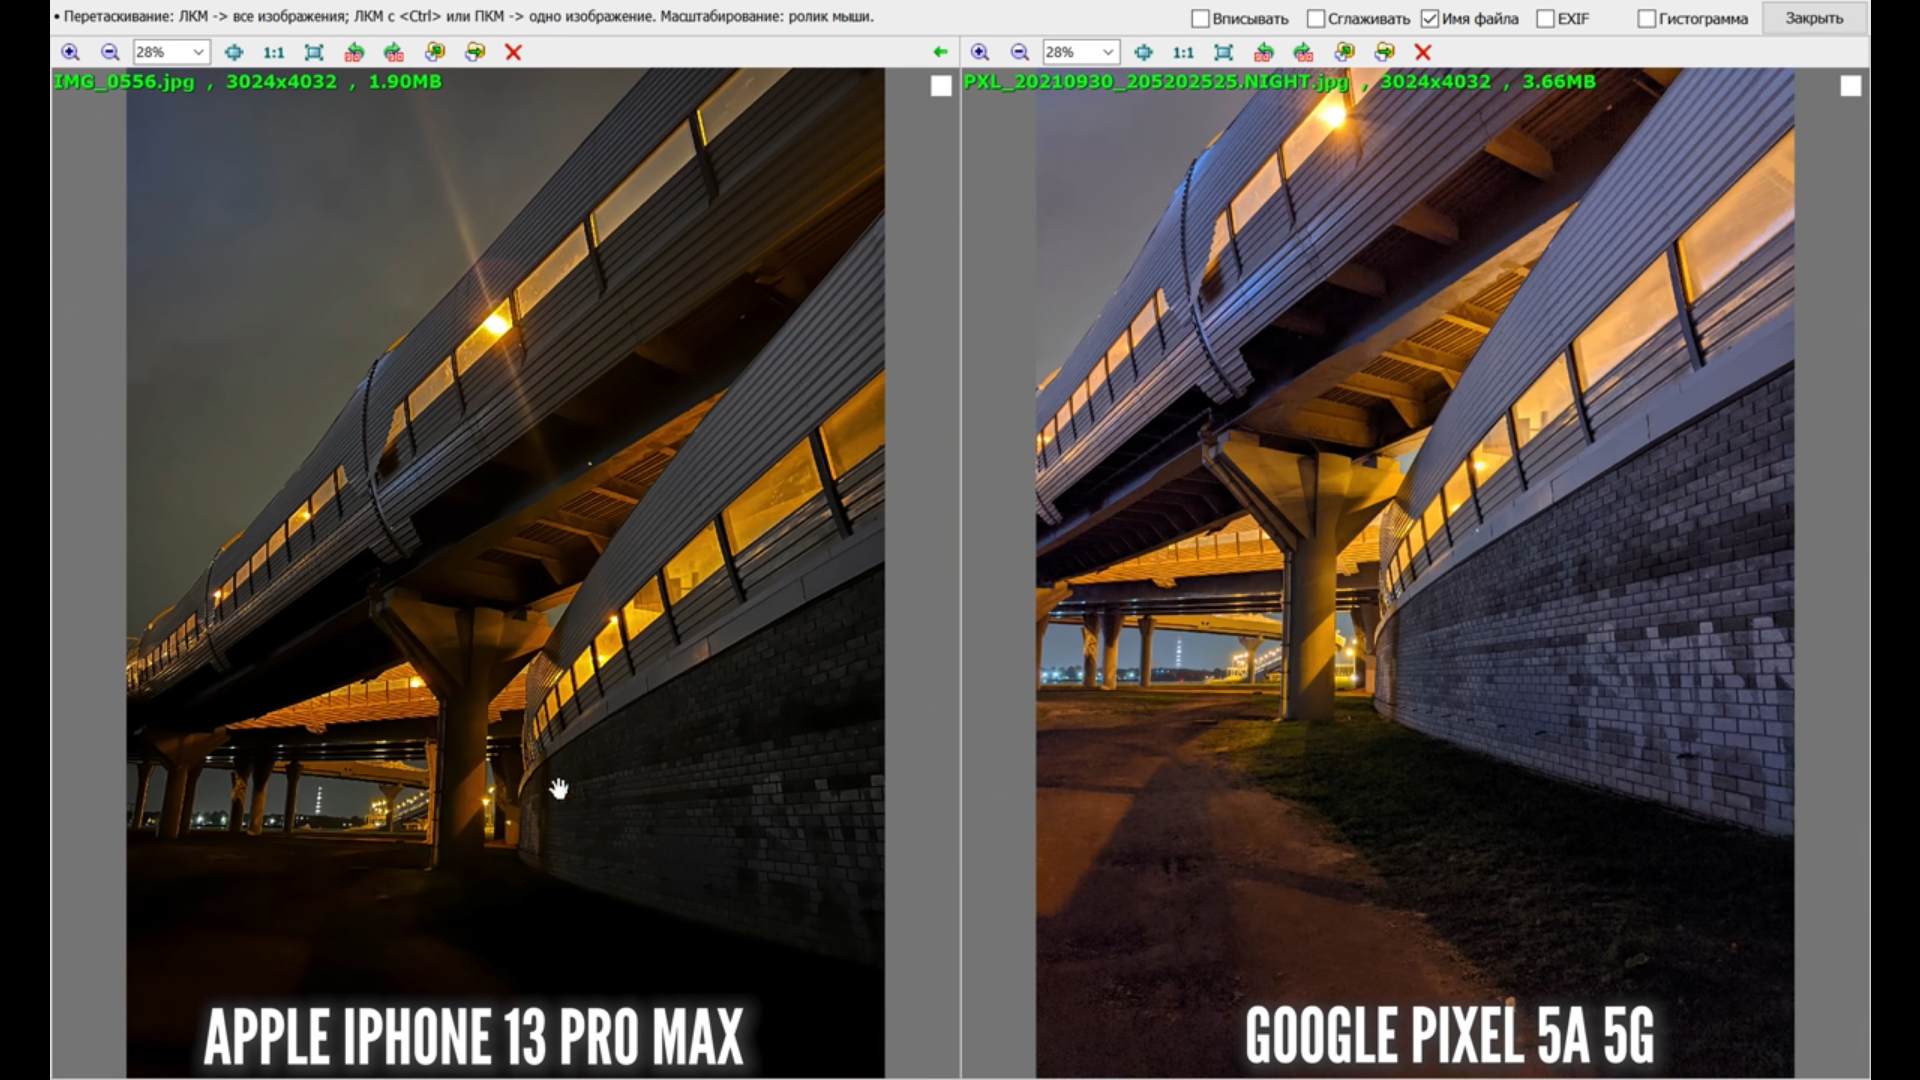Delete the left image with red X
The width and height of the screenshot is (1920, 1080).
point(513,52)
